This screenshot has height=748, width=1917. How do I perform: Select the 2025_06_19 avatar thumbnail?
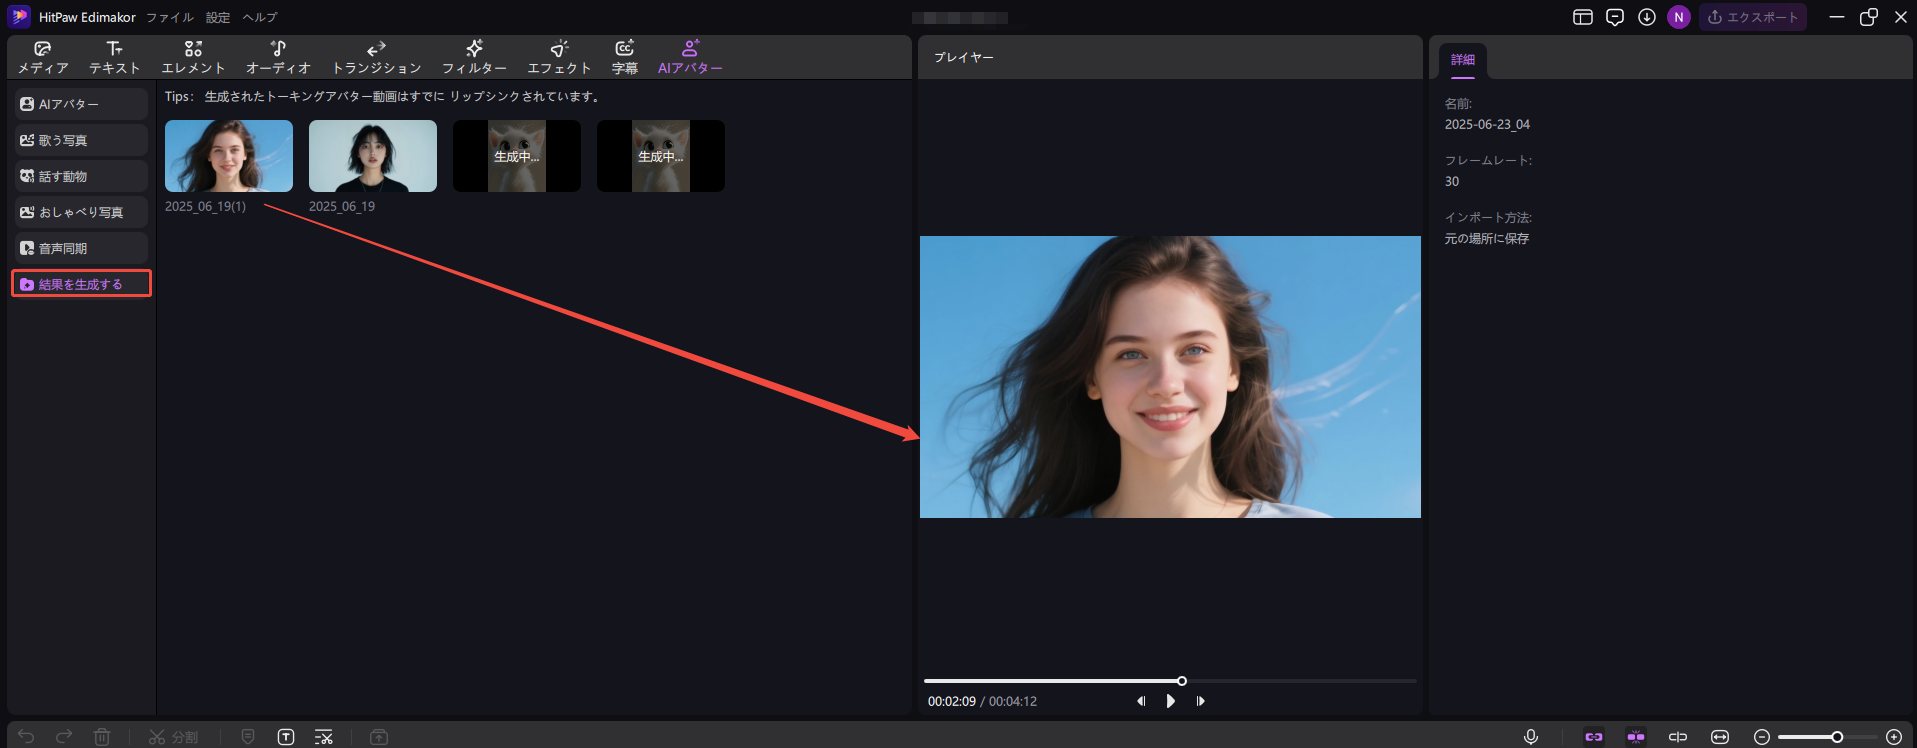pyautogui.click(x=373, y=156)
